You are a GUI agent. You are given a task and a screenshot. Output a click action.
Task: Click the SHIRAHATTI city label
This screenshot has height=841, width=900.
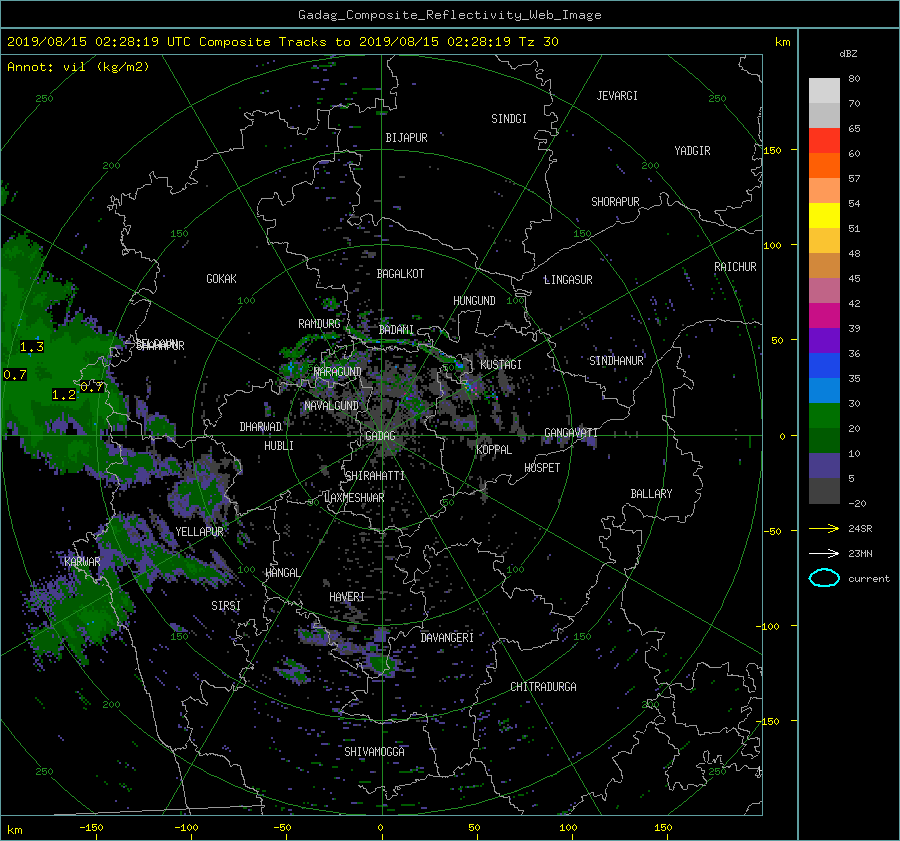pyautogui.click(x=375, y=475)
